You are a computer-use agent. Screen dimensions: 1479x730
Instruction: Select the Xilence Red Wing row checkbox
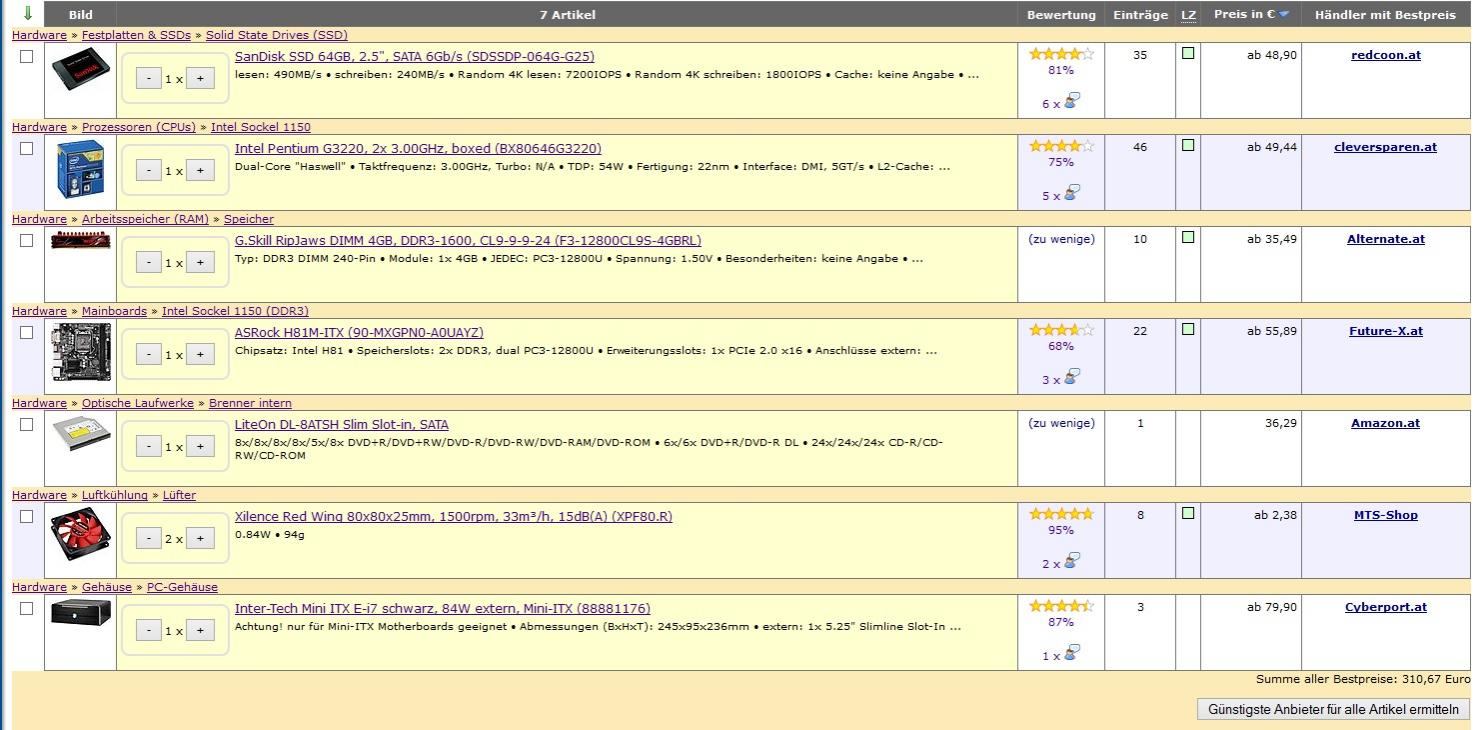tap(27, 516)
